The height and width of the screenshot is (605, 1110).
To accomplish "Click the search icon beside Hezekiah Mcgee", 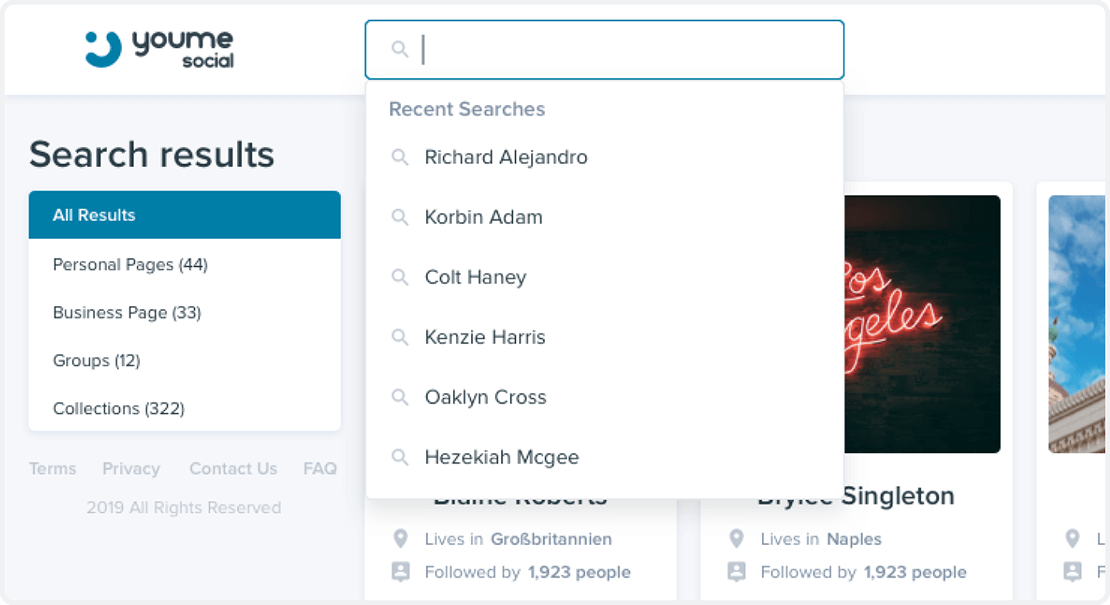I will click(x=400, y=457).
